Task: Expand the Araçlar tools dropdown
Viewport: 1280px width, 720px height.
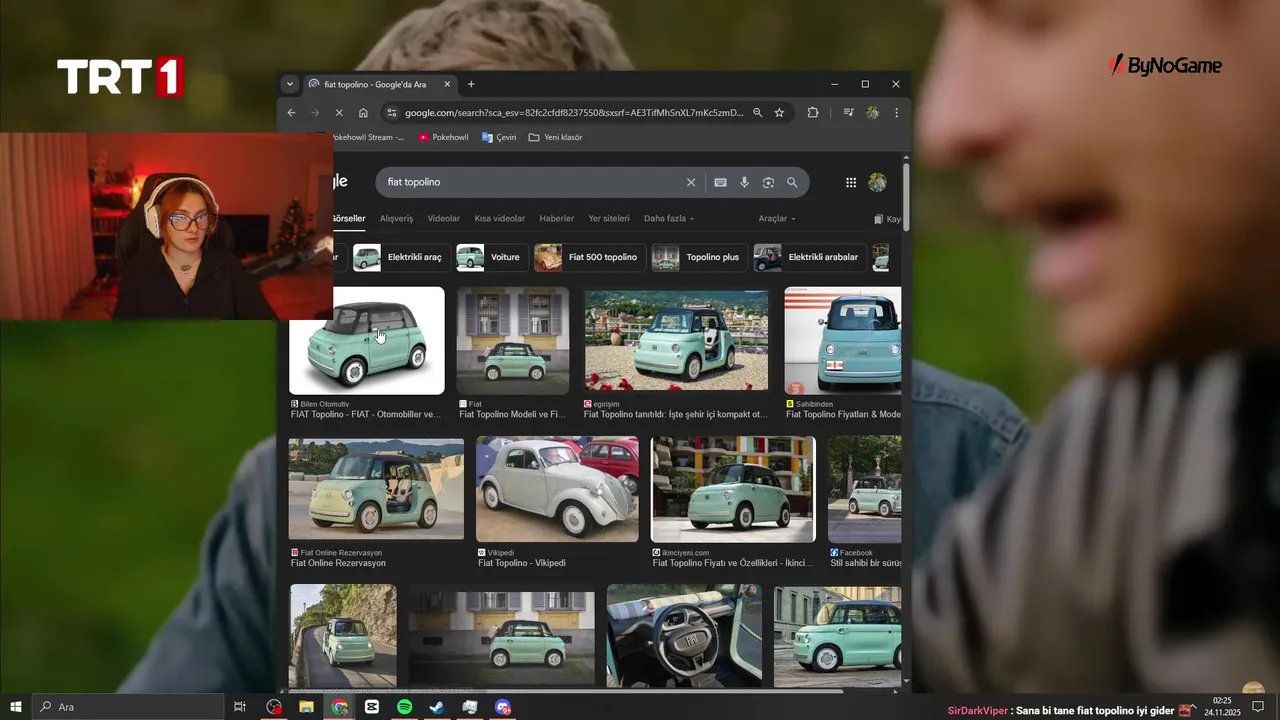Action: 777,218
